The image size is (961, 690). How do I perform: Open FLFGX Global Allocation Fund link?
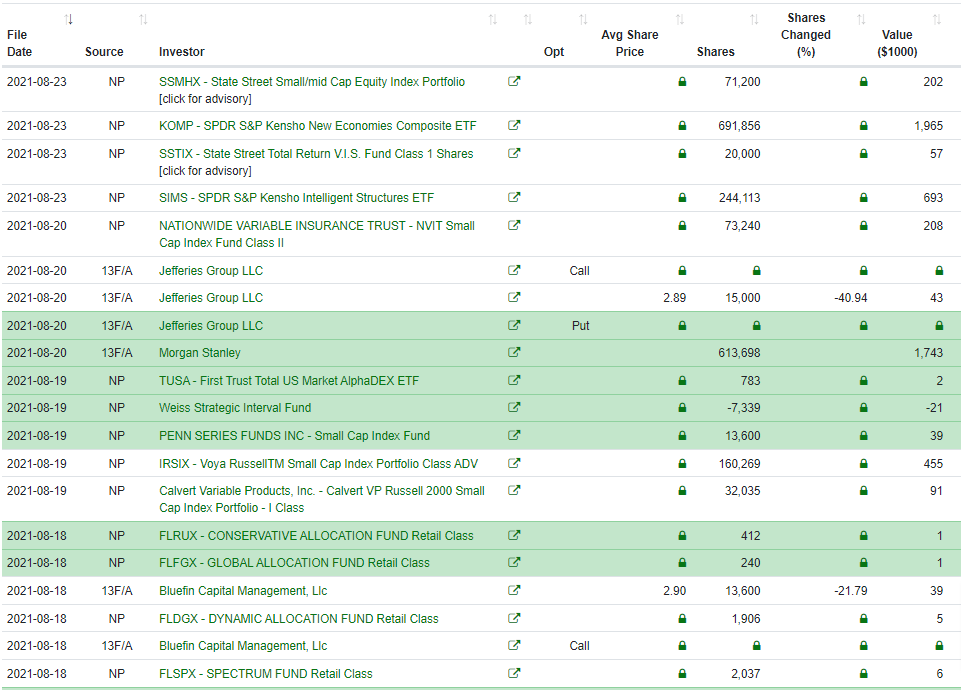(294, 563)
